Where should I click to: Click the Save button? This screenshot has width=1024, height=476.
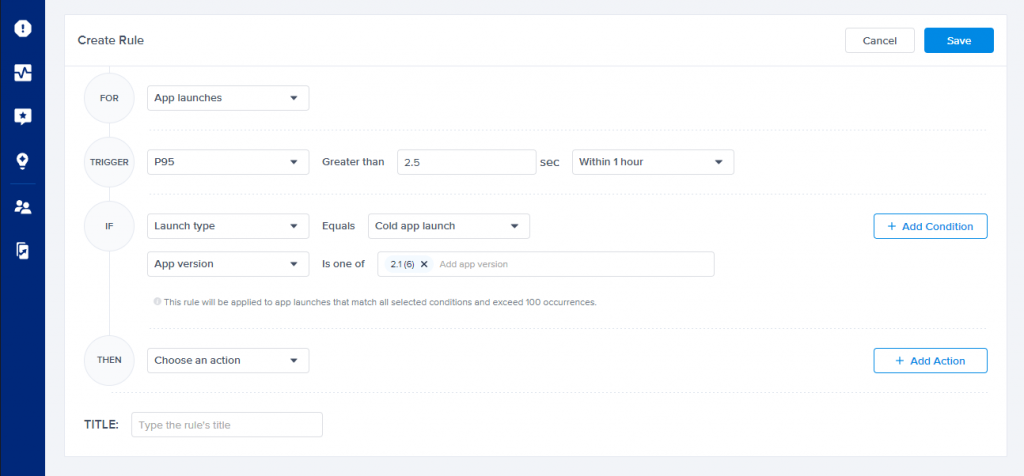tap(958, 40)
